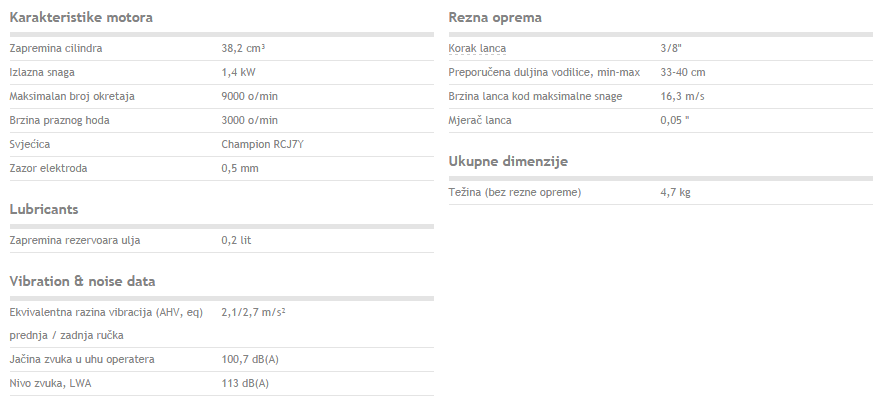
Task: Select the Champion RCJ7Y spark plug value
Action: point(262,144)
